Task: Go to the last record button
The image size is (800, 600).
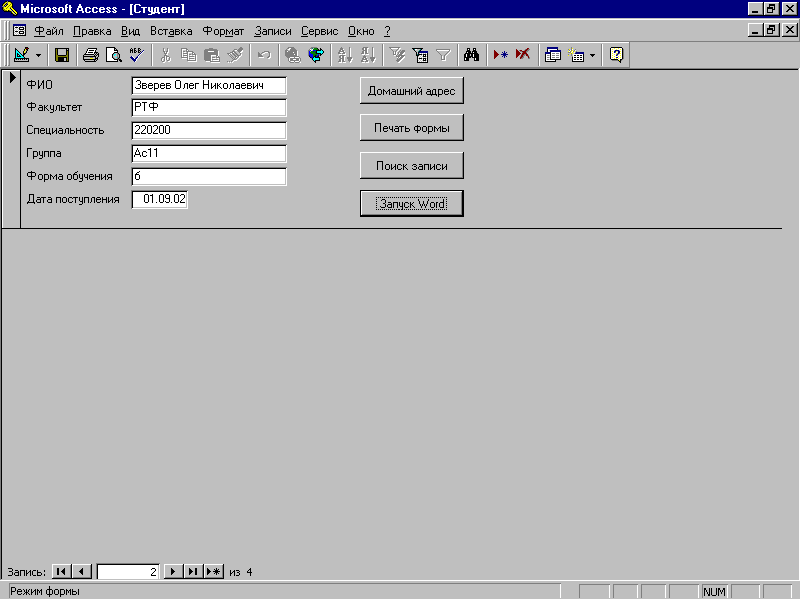Action: tap(193, 571)
